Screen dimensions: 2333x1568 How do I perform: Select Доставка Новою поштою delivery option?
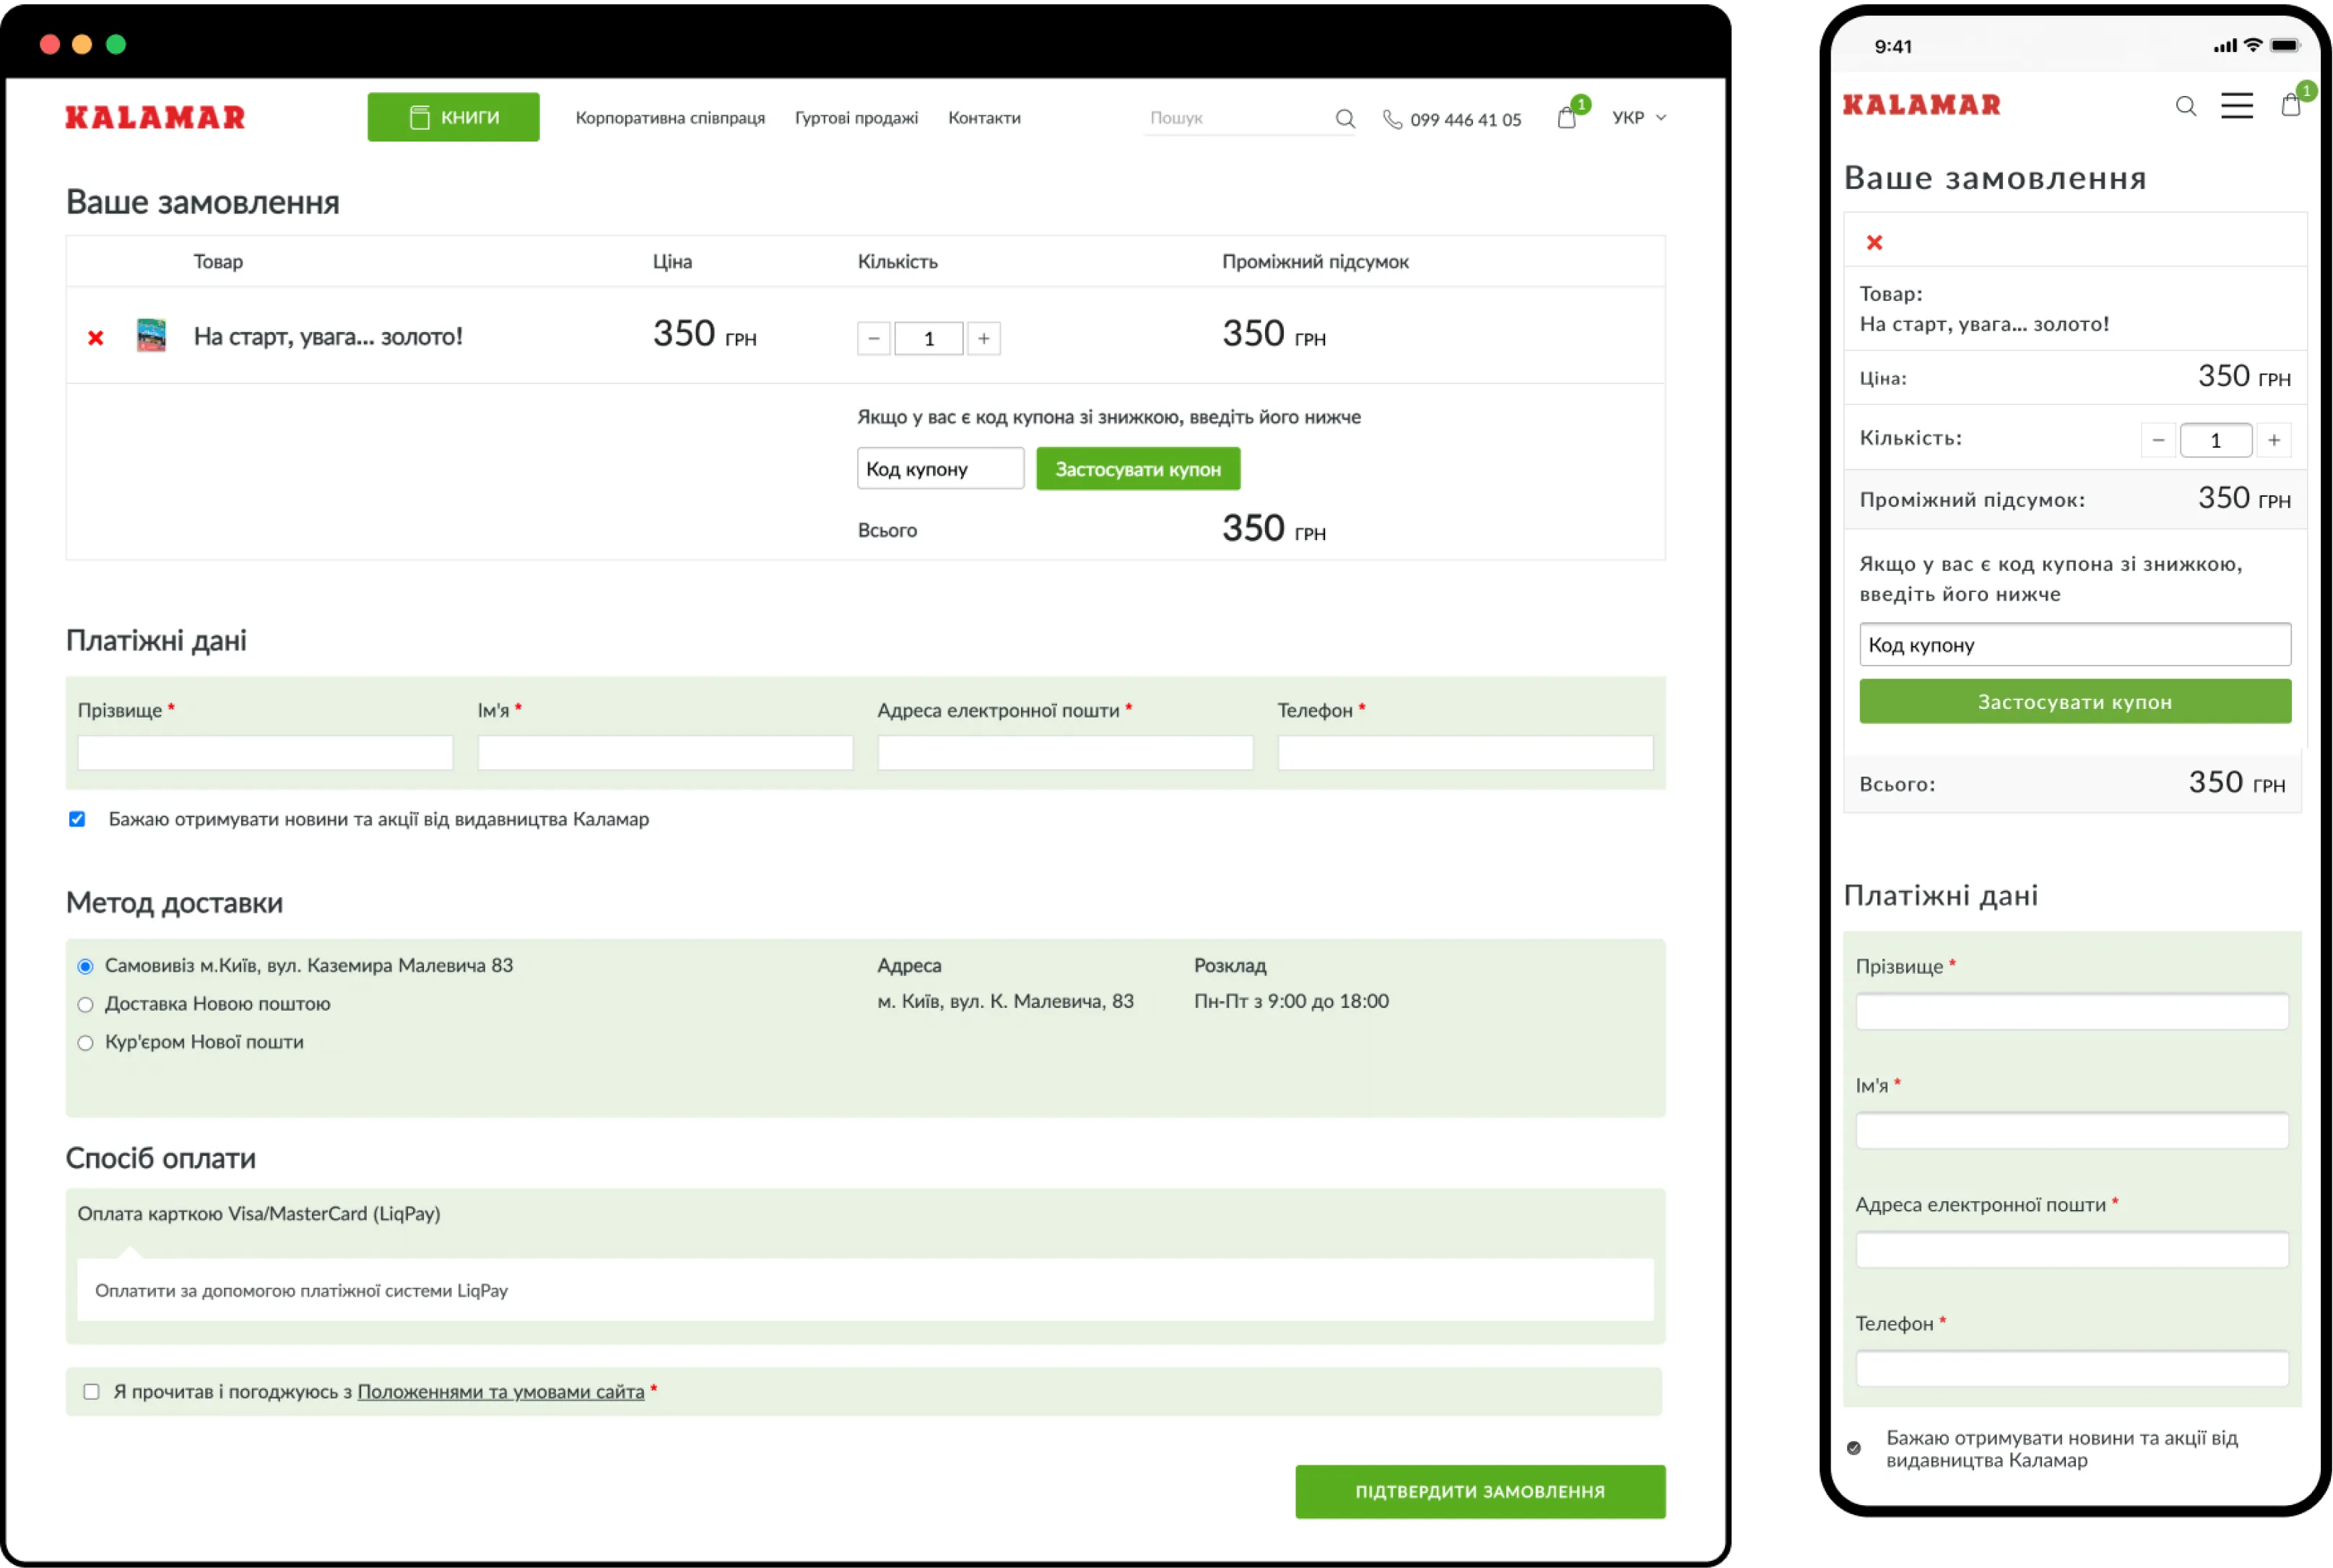86,1005
